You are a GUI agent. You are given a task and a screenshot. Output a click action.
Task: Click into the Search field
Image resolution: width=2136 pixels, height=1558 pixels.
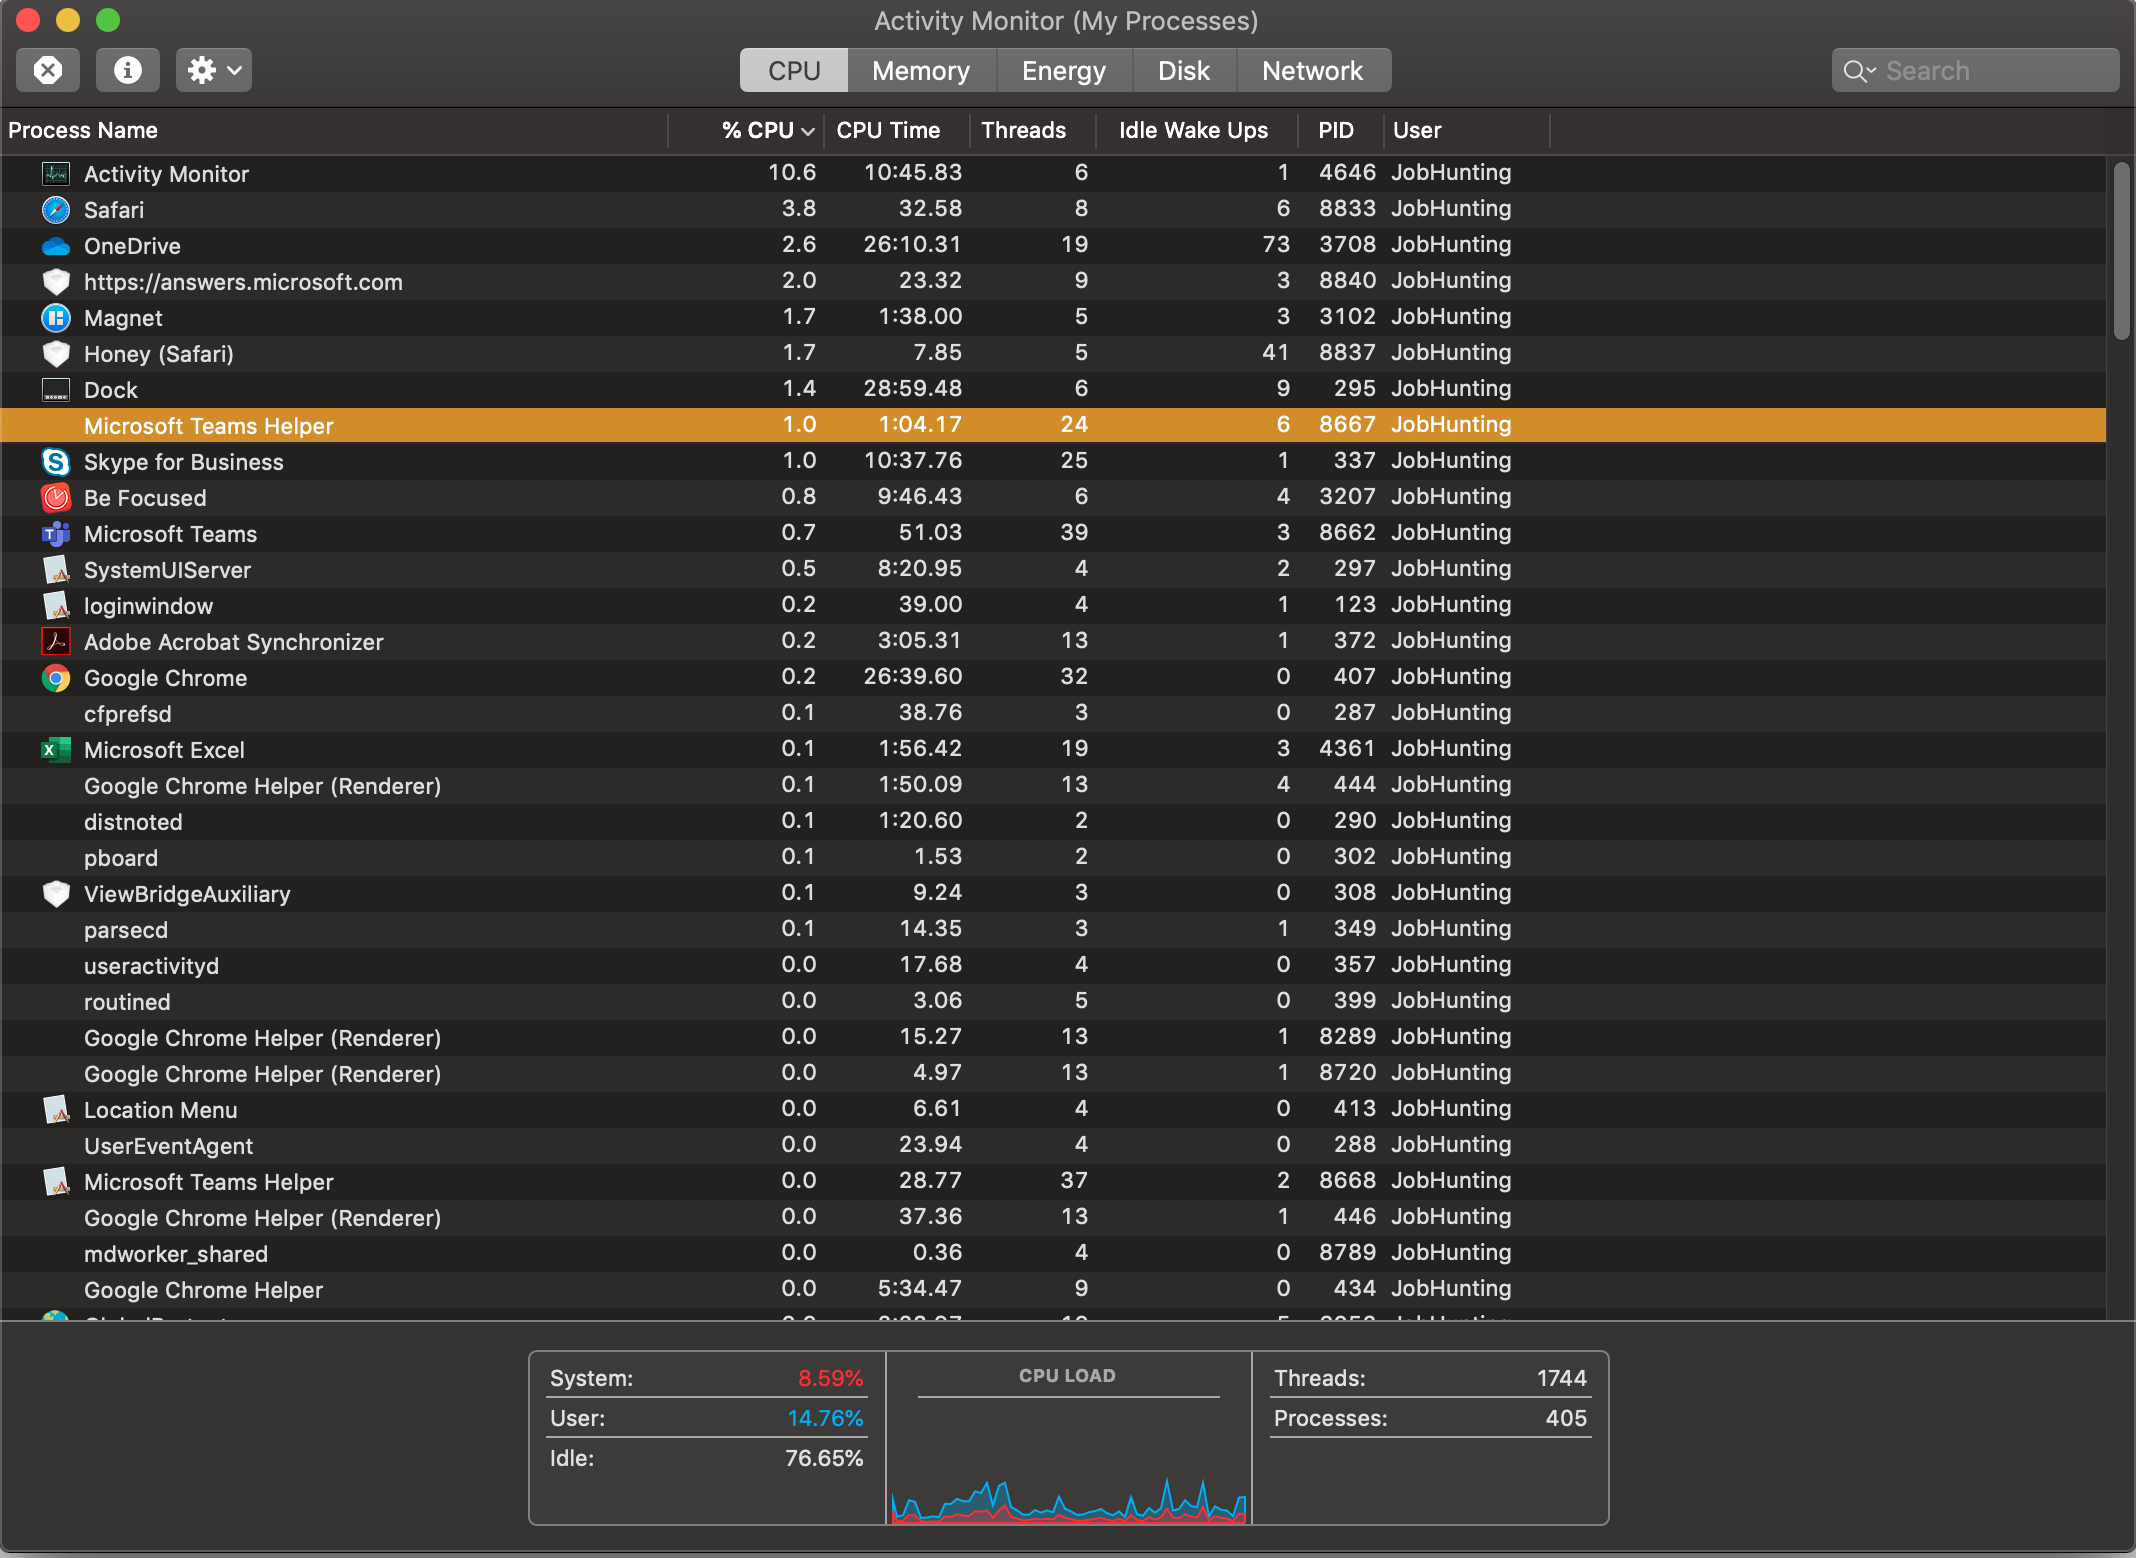(x=1990, y=71)
